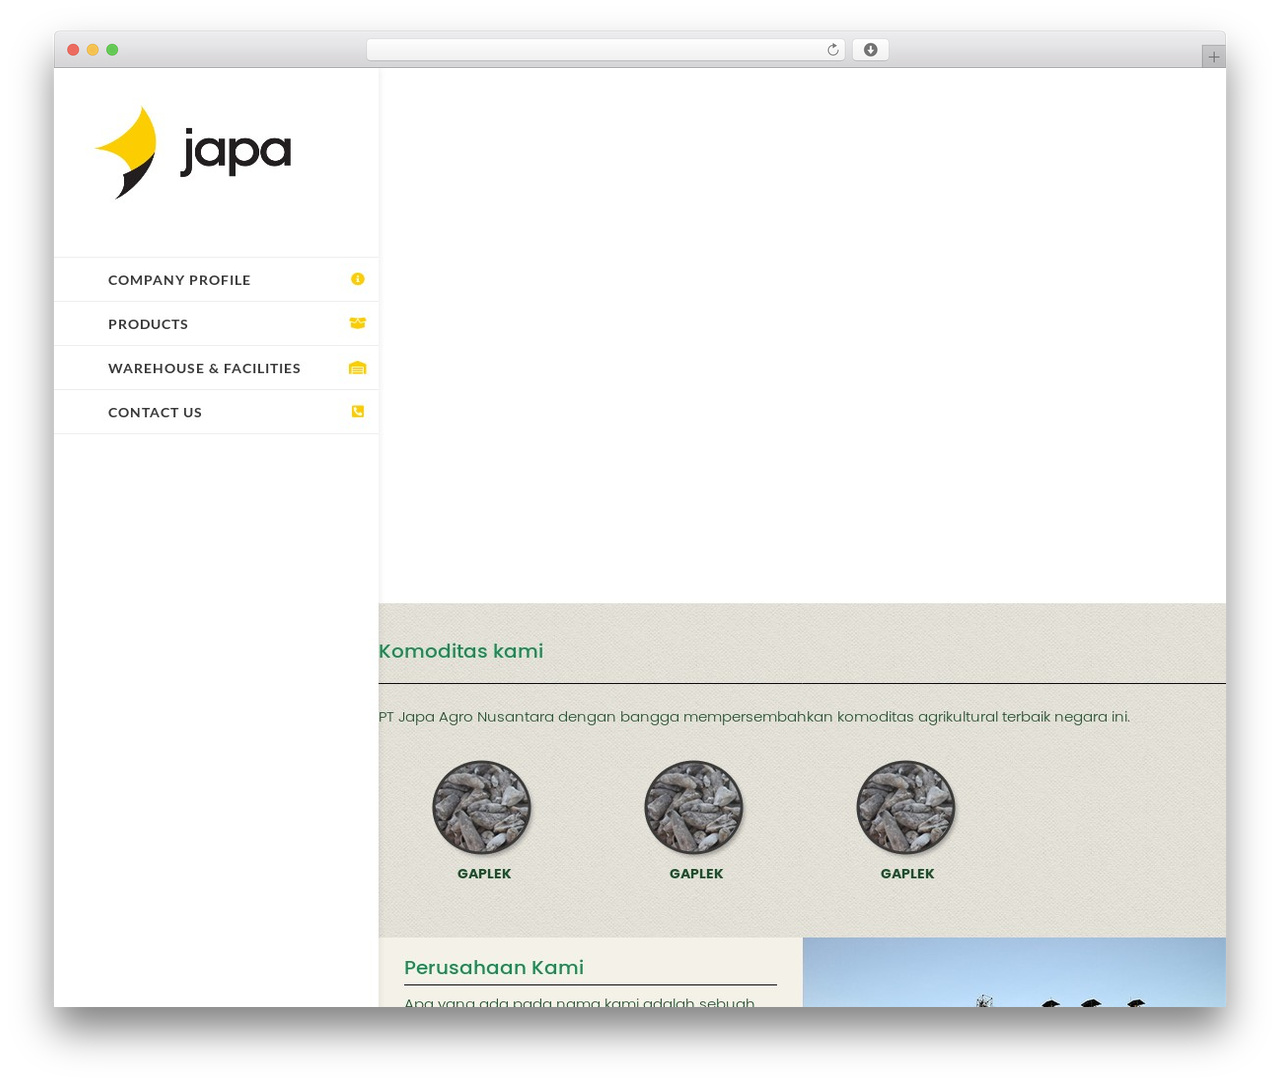Reload the page using the refresh icon
This screenshot has width=1280, height=1084.
click(832, 50)
